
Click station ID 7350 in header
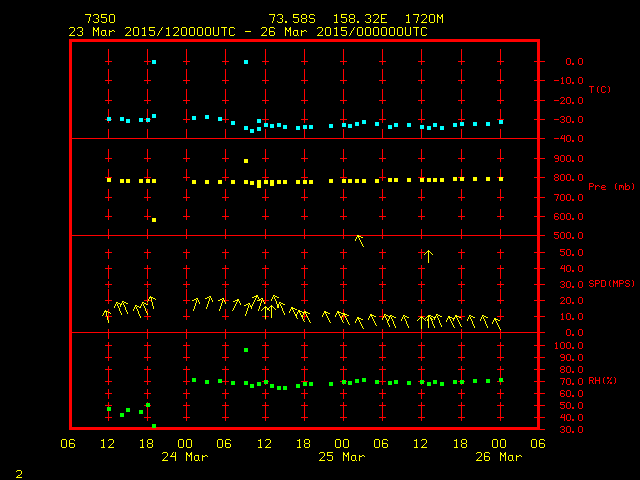click(x=99, y=19)
